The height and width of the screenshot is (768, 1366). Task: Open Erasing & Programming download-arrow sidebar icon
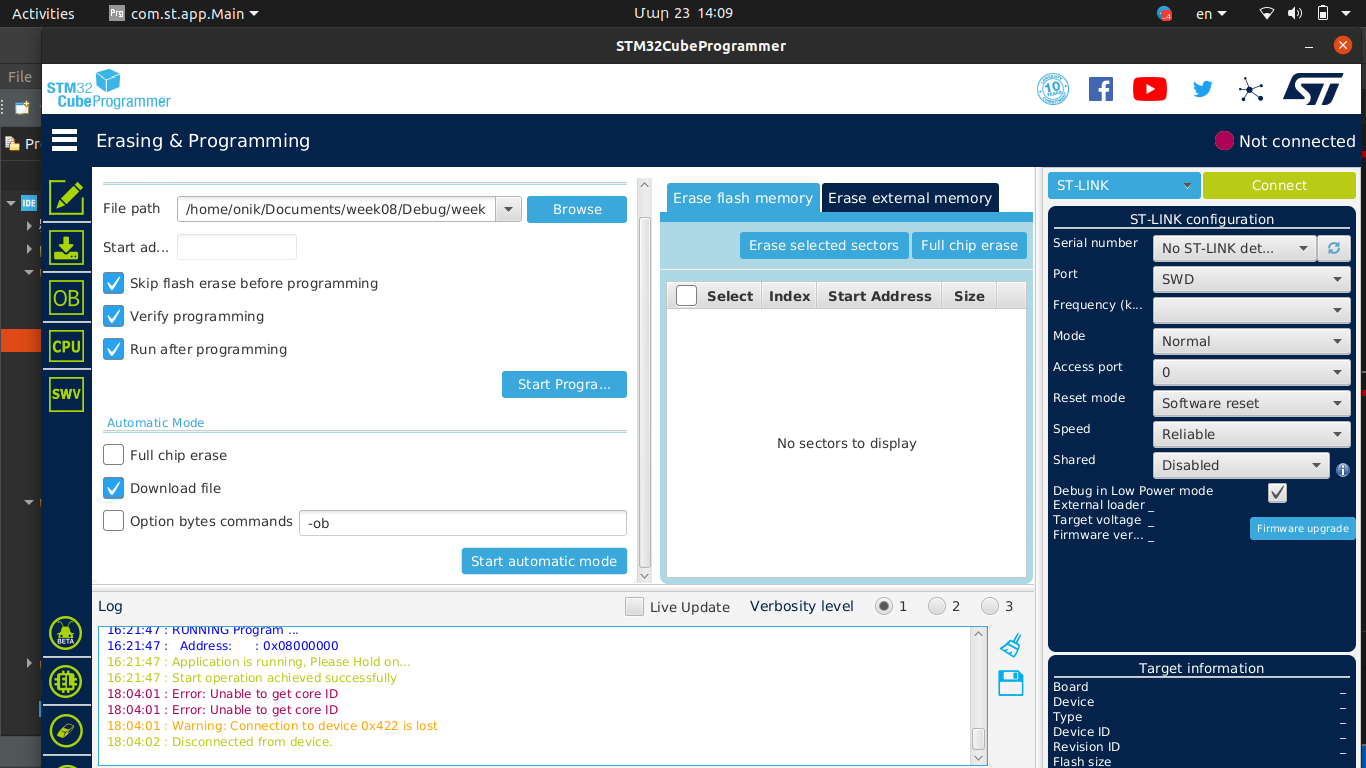[x=66, y=247]
